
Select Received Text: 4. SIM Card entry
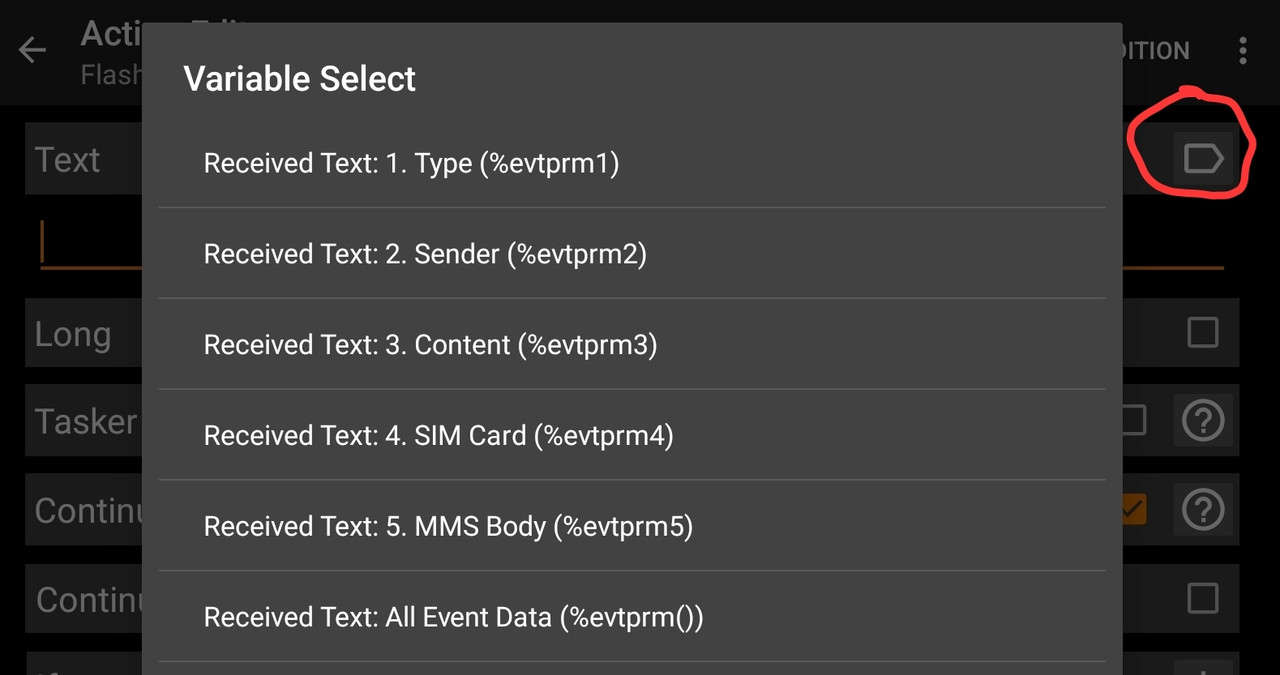click(438, 436)
